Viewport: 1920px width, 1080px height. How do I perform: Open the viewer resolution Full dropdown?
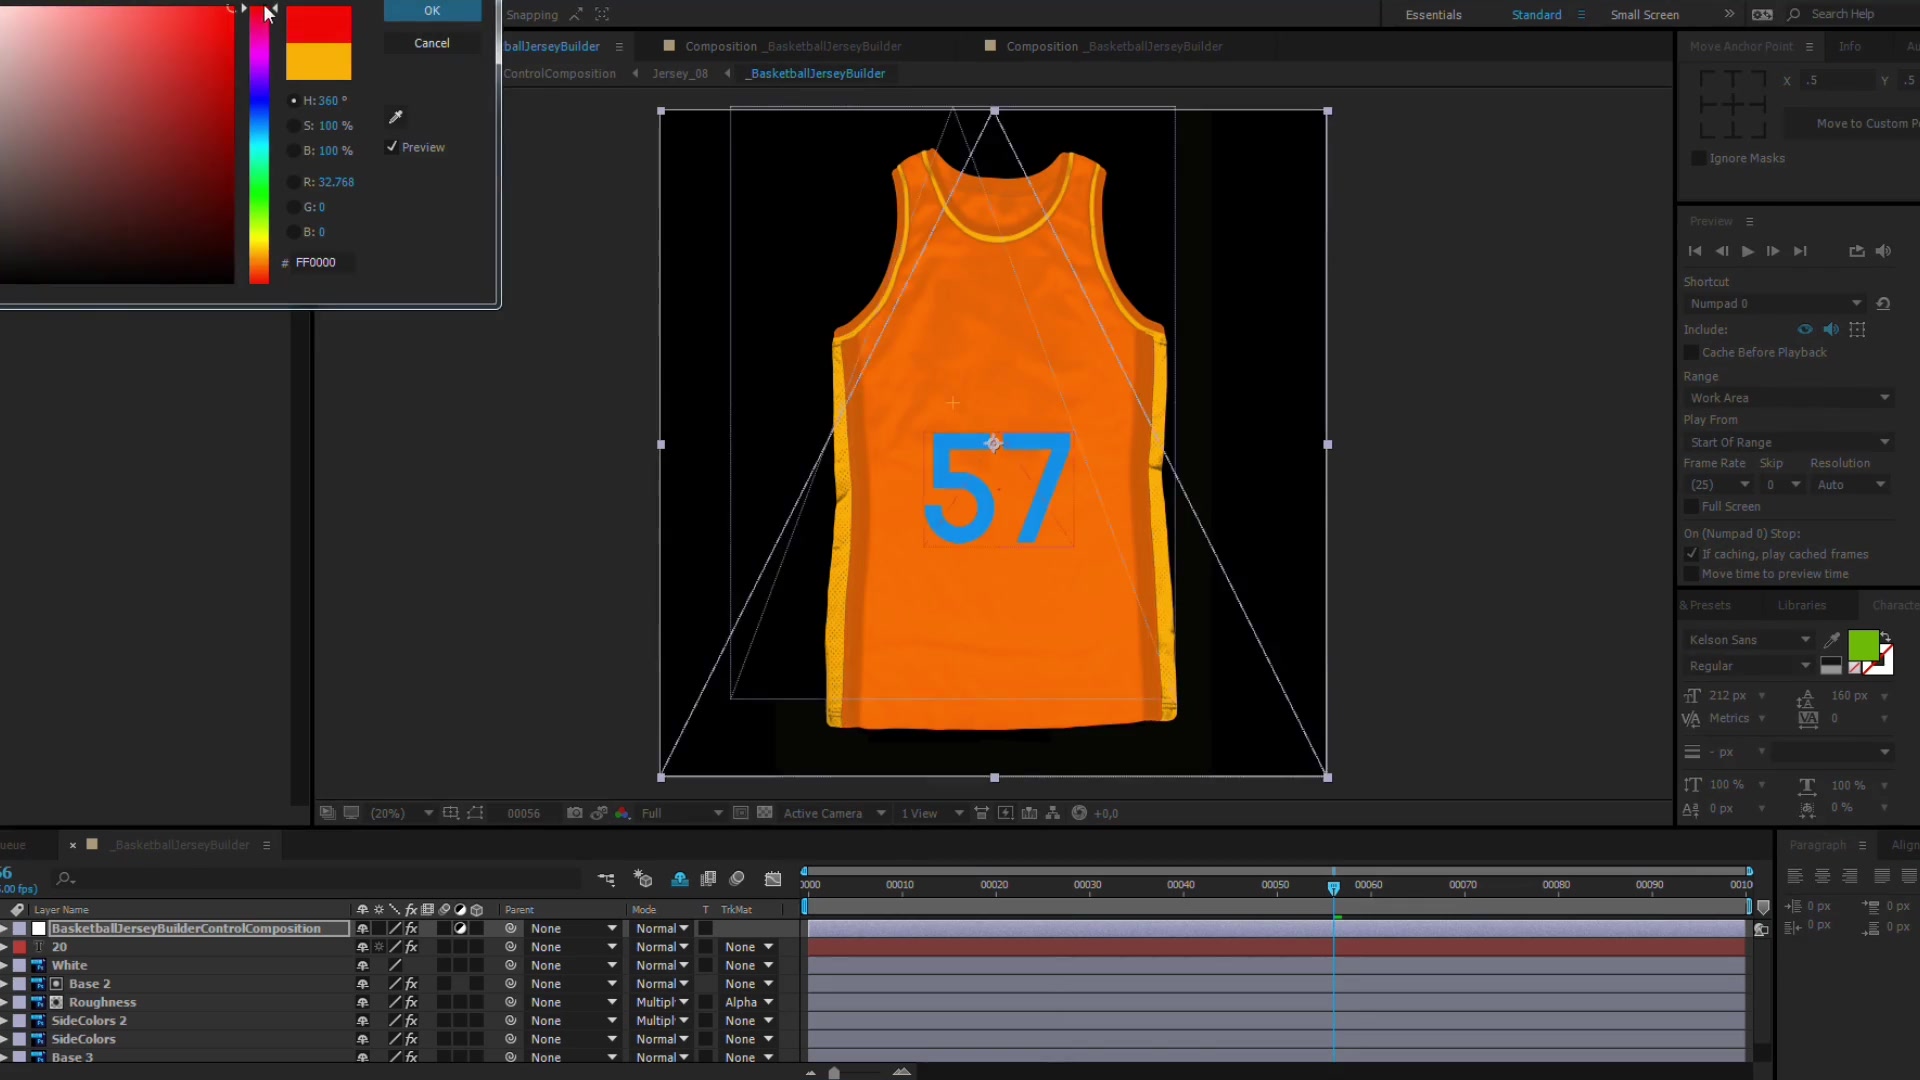tap(681, 813)
